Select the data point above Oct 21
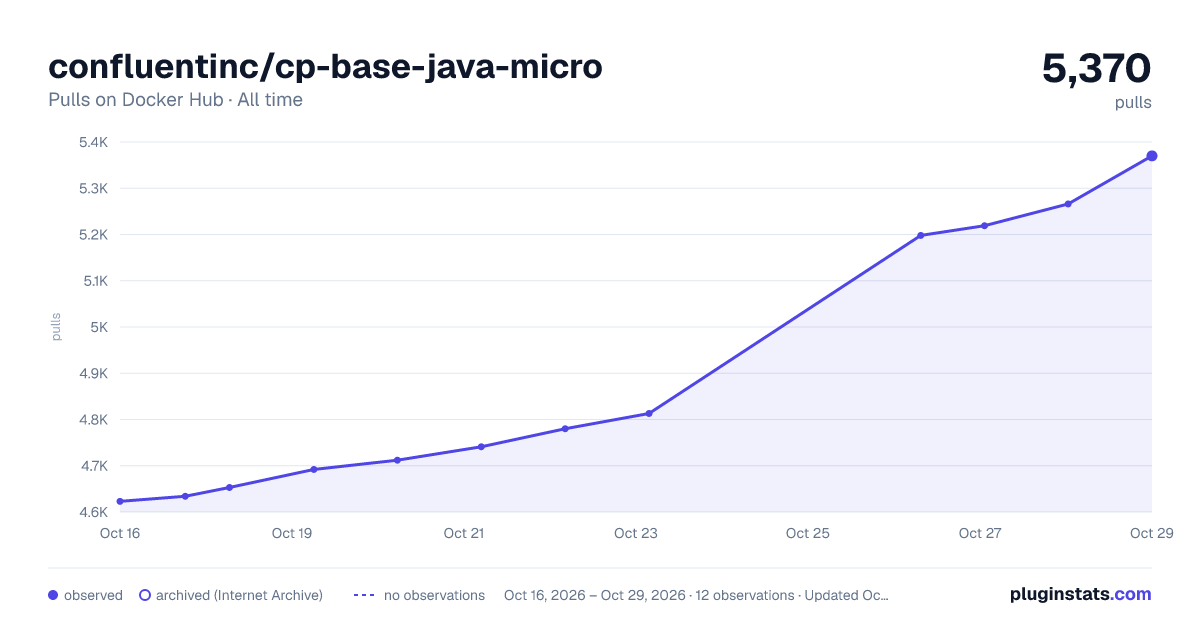1200x630 pixels. 481,447
